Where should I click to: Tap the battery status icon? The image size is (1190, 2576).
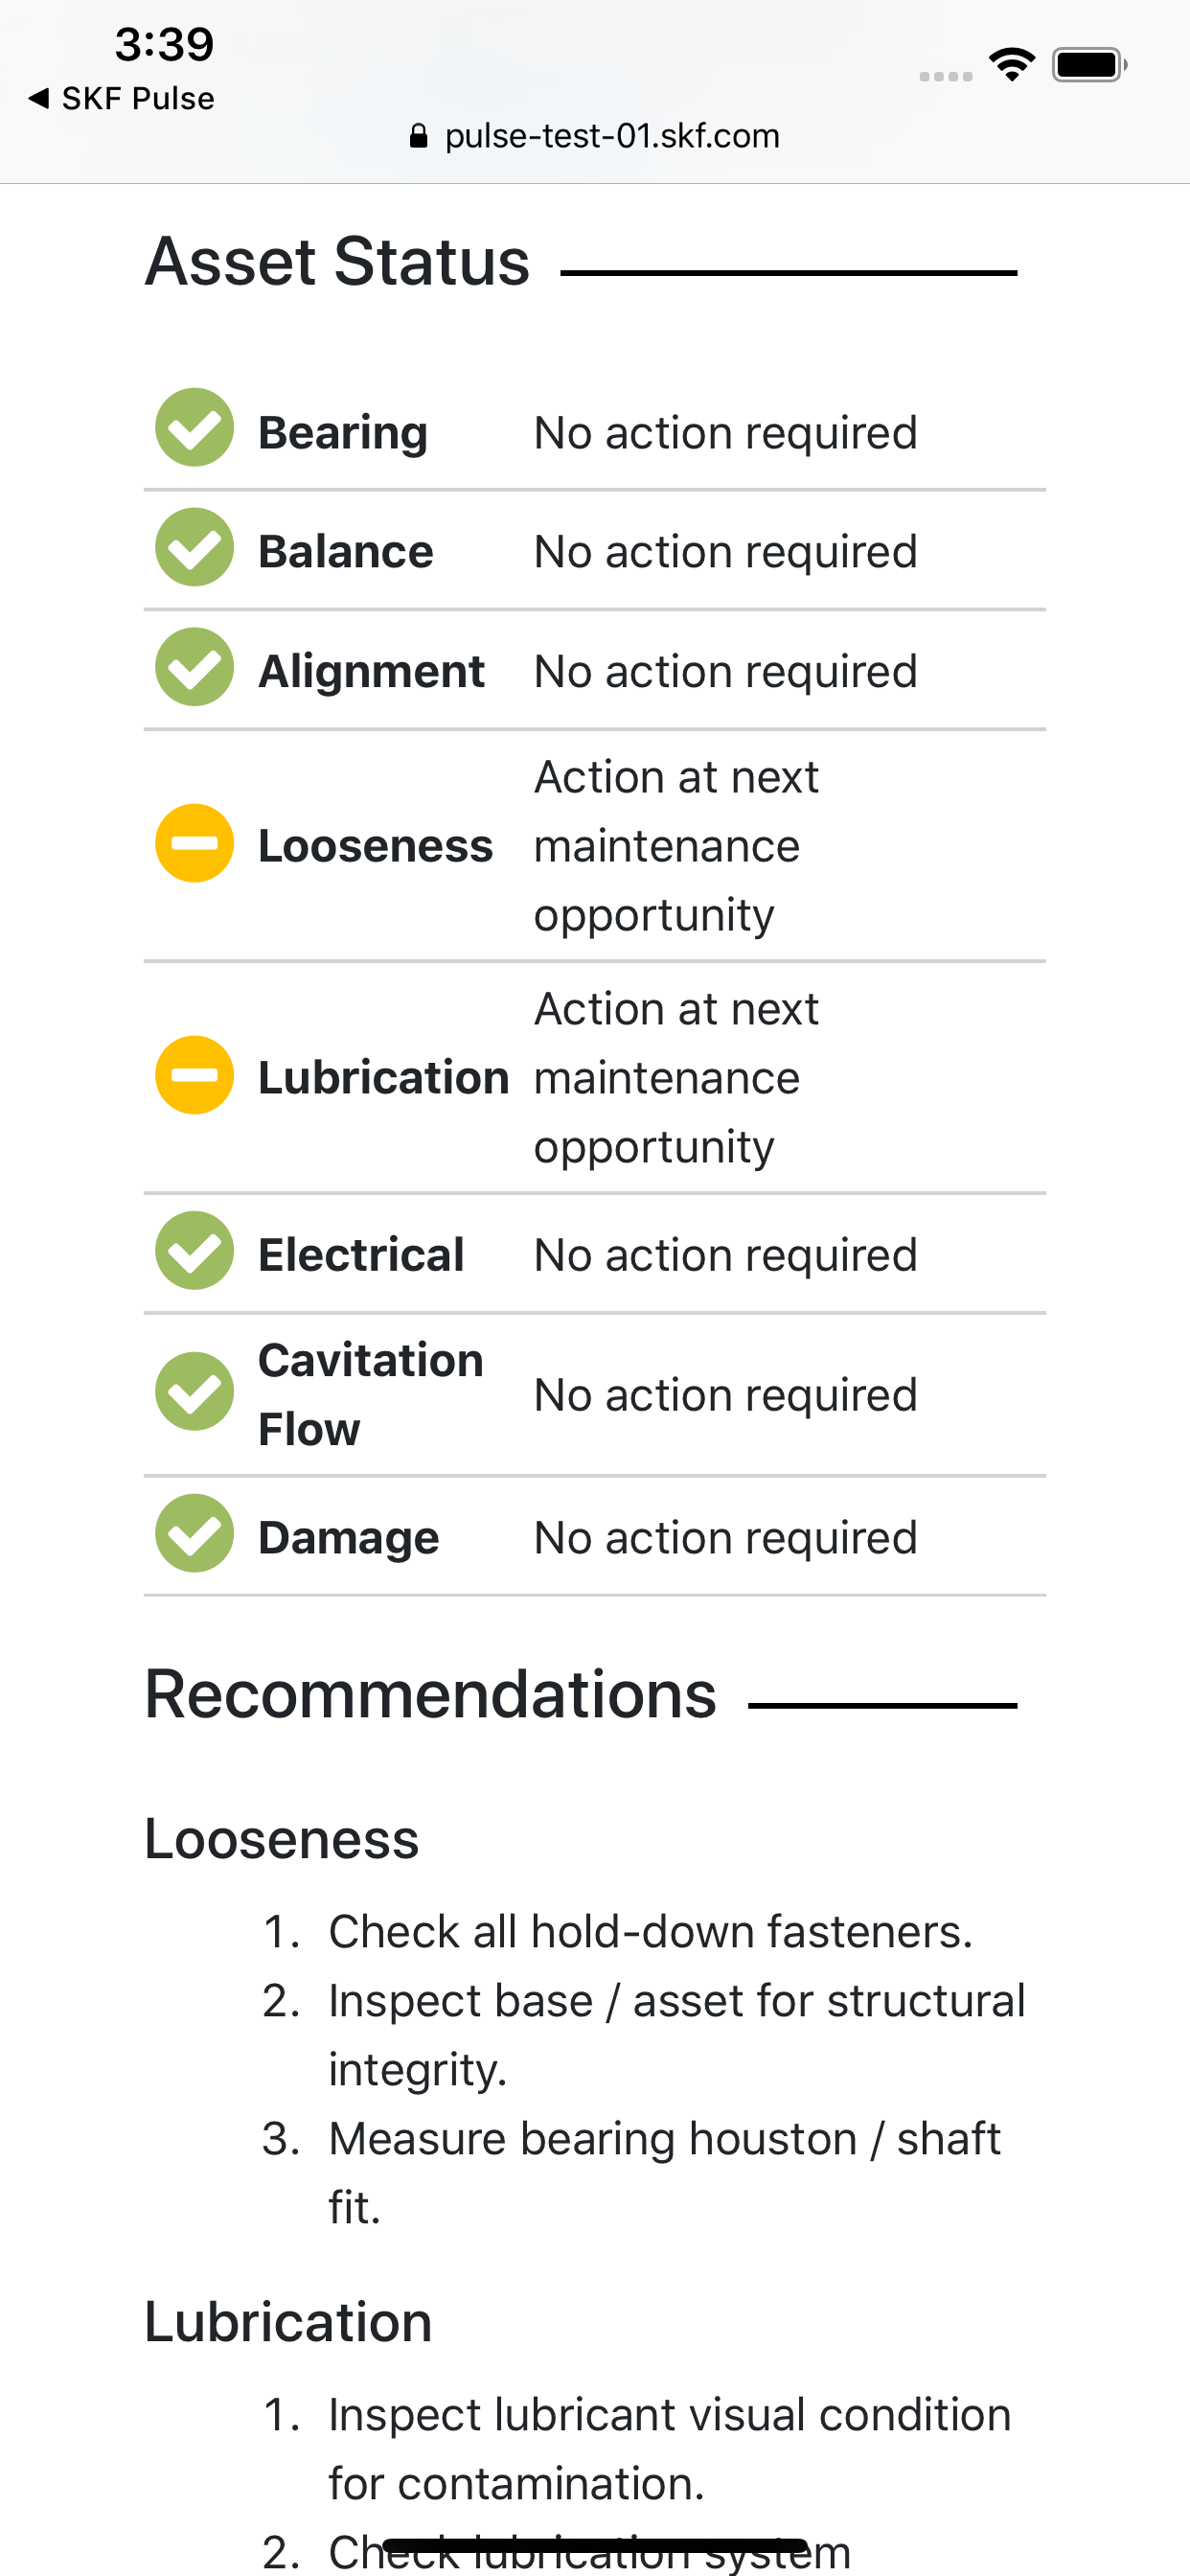click(x=1089, y=65)
